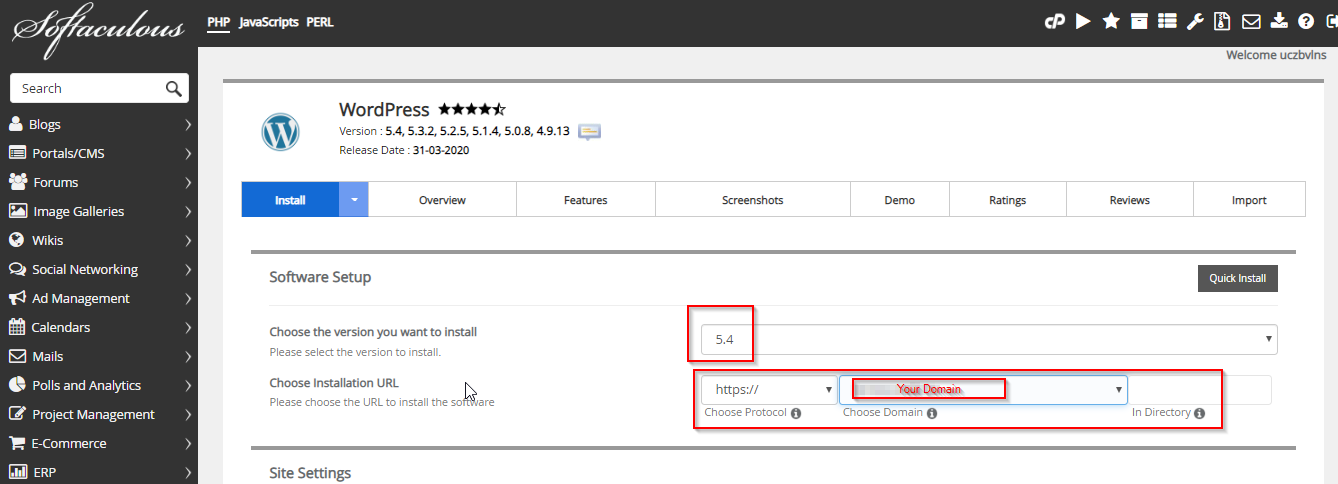Select the PHP scripts menu
This screenshot has width=1338, height=484.
tap(219, 21)
